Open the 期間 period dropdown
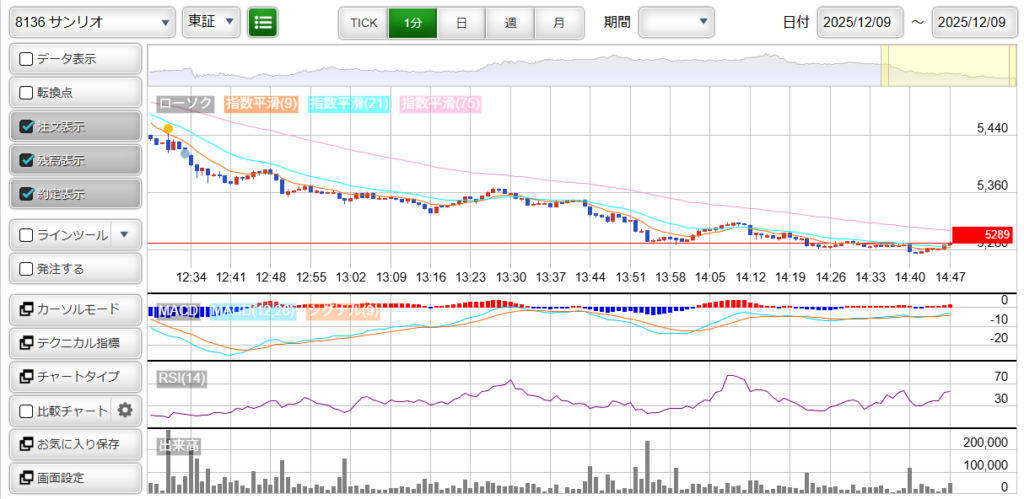 tap(676, 22)
